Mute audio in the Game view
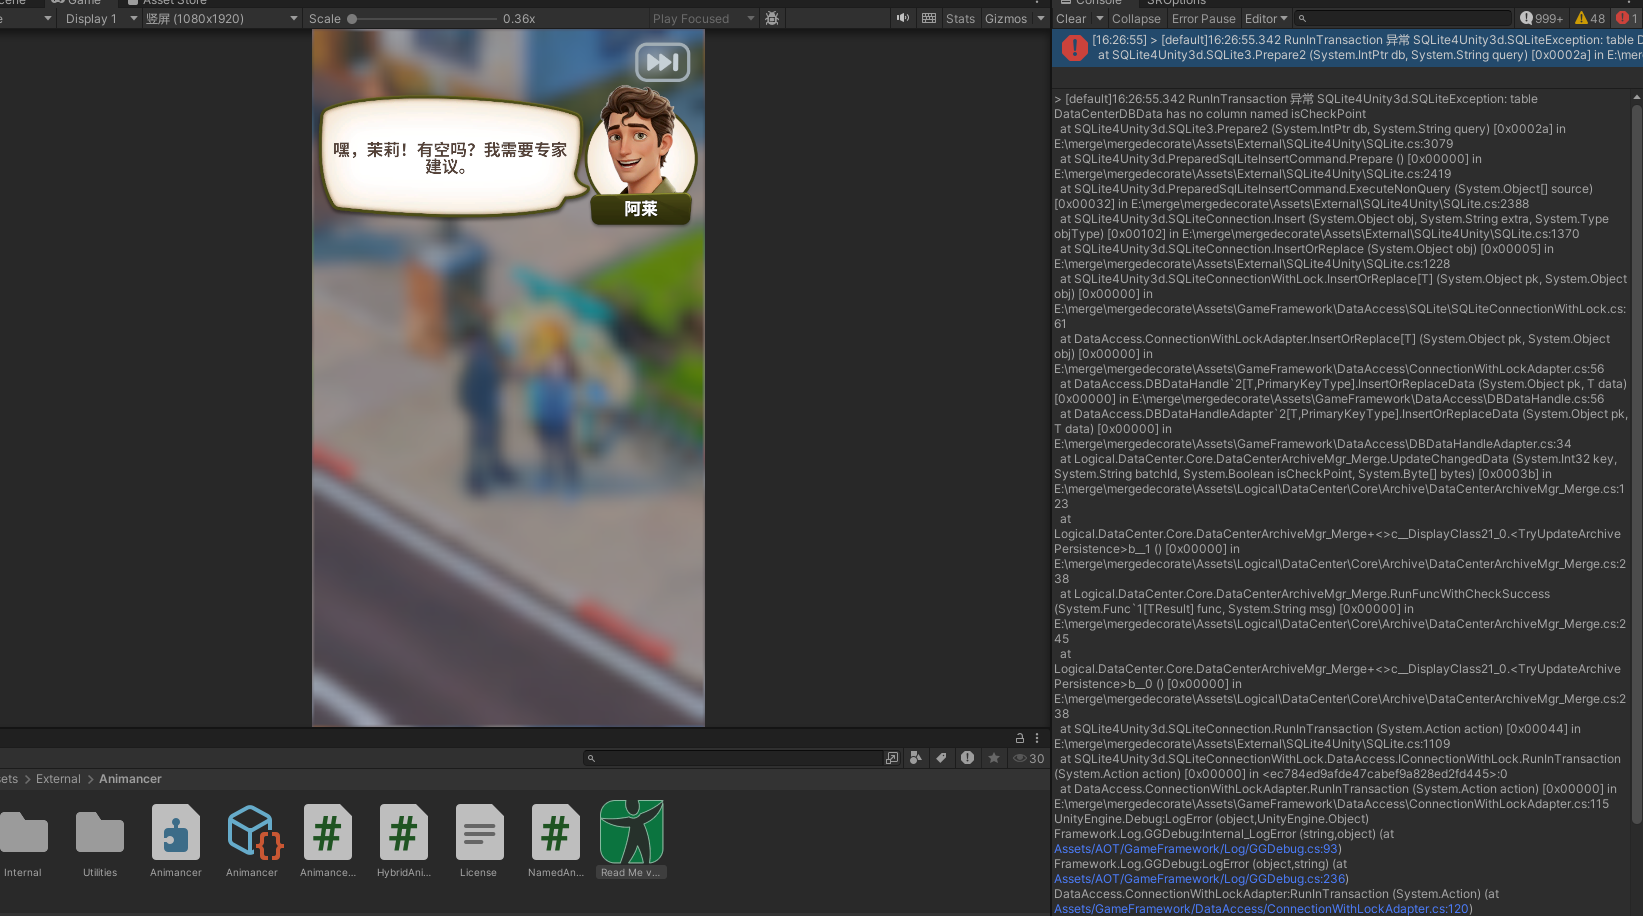This screenshot has height=916, width=1643. (x=903, y=18)
